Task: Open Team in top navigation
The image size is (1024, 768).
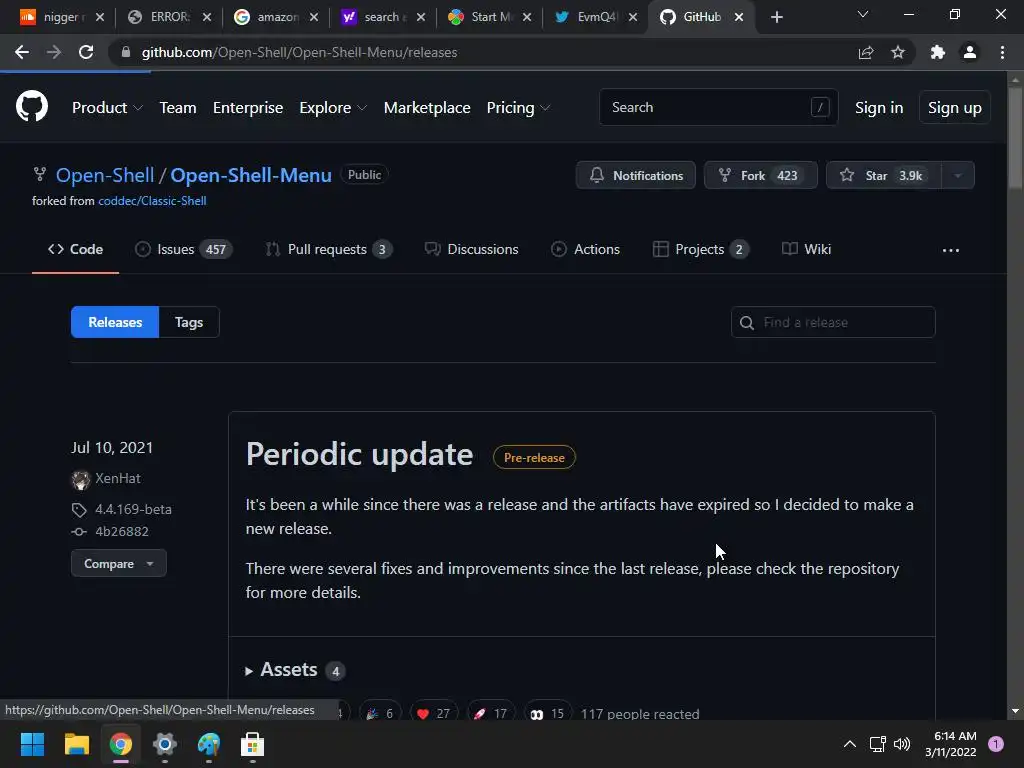Action: (178, 107)
